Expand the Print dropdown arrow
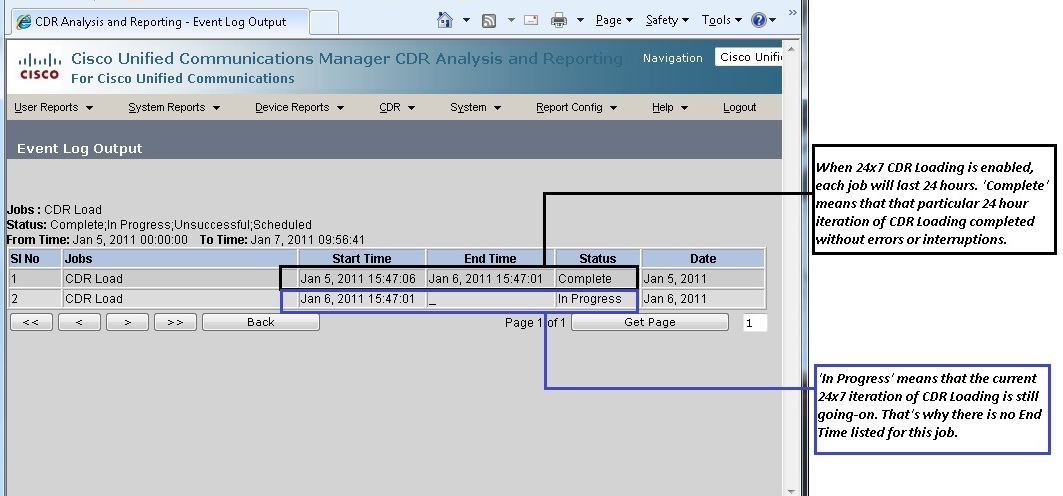The height and width of the screenshot is (496, 1063). pyautogui.click(x=580, y=20)
